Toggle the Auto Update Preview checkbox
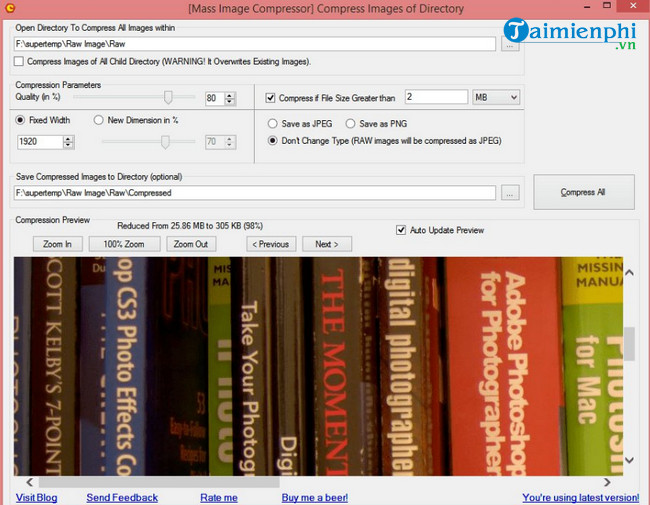 tap(401, 230)
